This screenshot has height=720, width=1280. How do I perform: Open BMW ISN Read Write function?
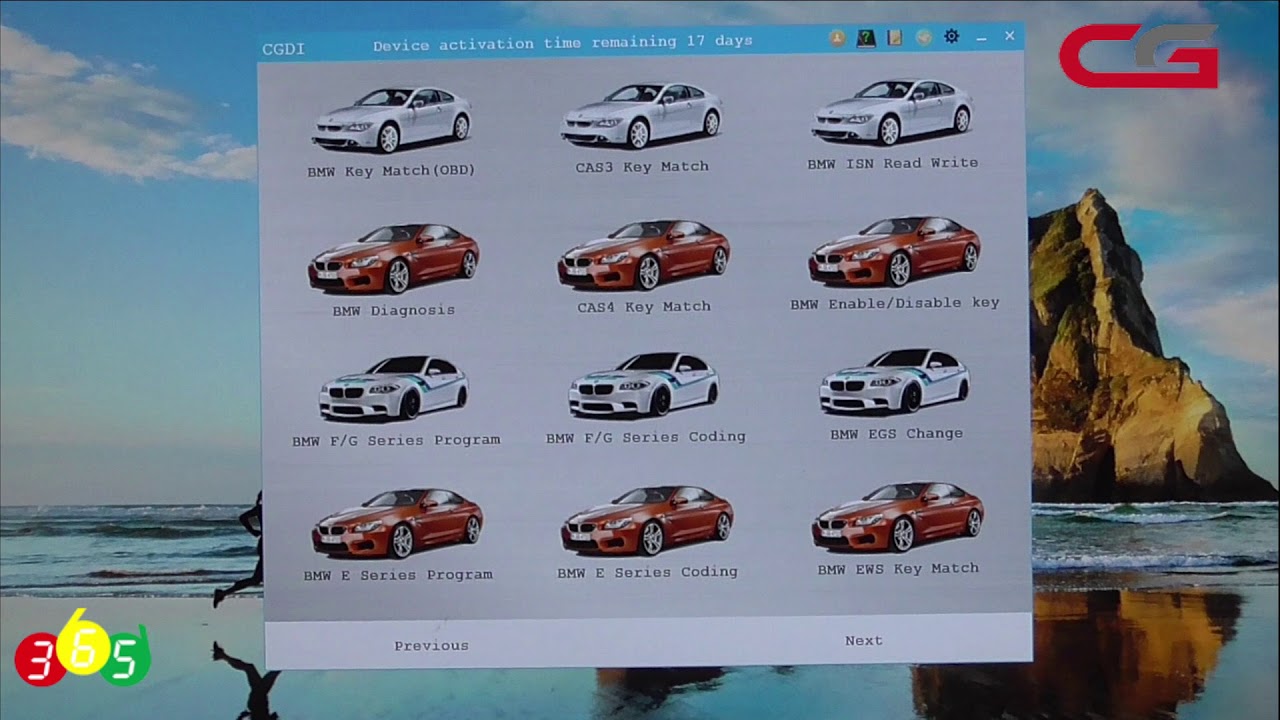click(x=892, y=124)
